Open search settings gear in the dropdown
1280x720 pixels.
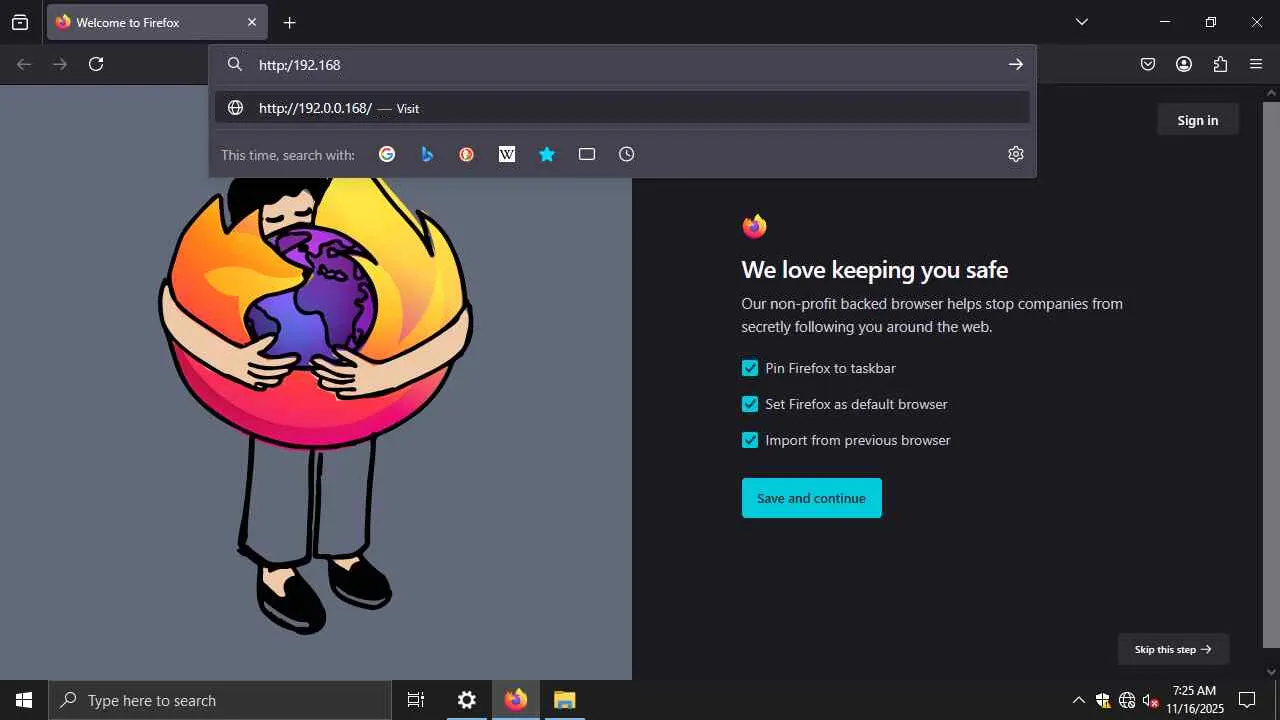pyautogui.click(x=1016, y=154)
